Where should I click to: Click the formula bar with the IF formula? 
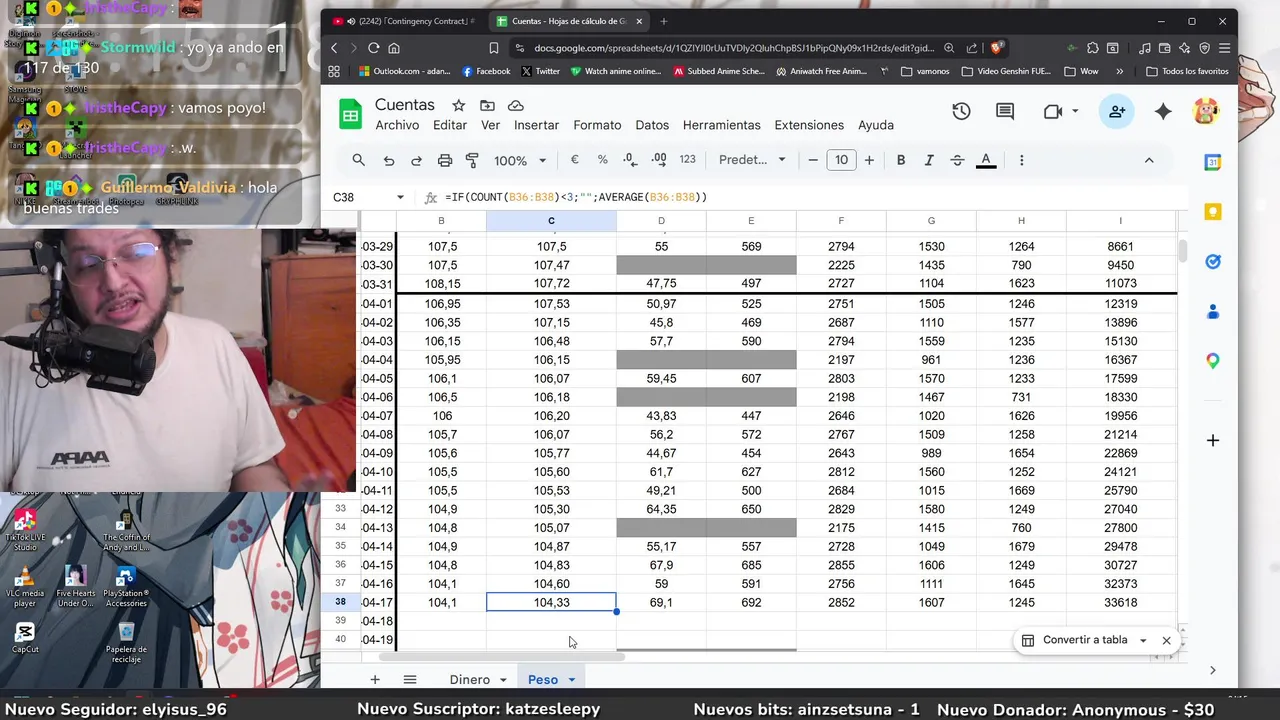(x=810, y=197)
